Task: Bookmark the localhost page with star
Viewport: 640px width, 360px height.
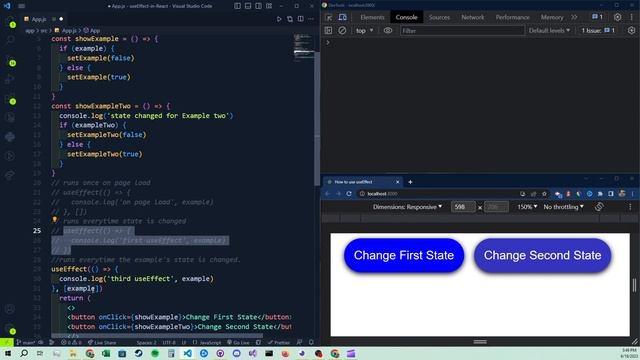Action: tap(544, 194)
